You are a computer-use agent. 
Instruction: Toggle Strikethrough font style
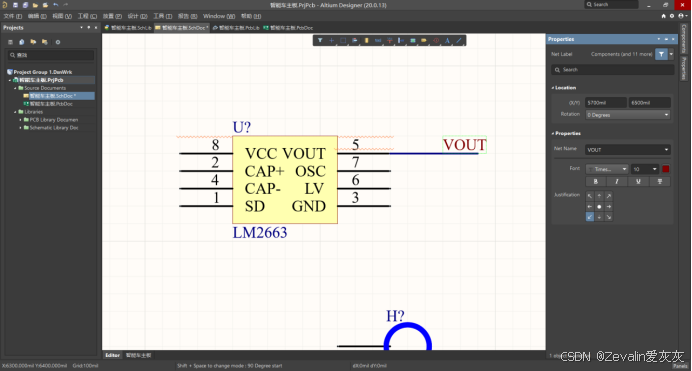click(x=660, y=181)
